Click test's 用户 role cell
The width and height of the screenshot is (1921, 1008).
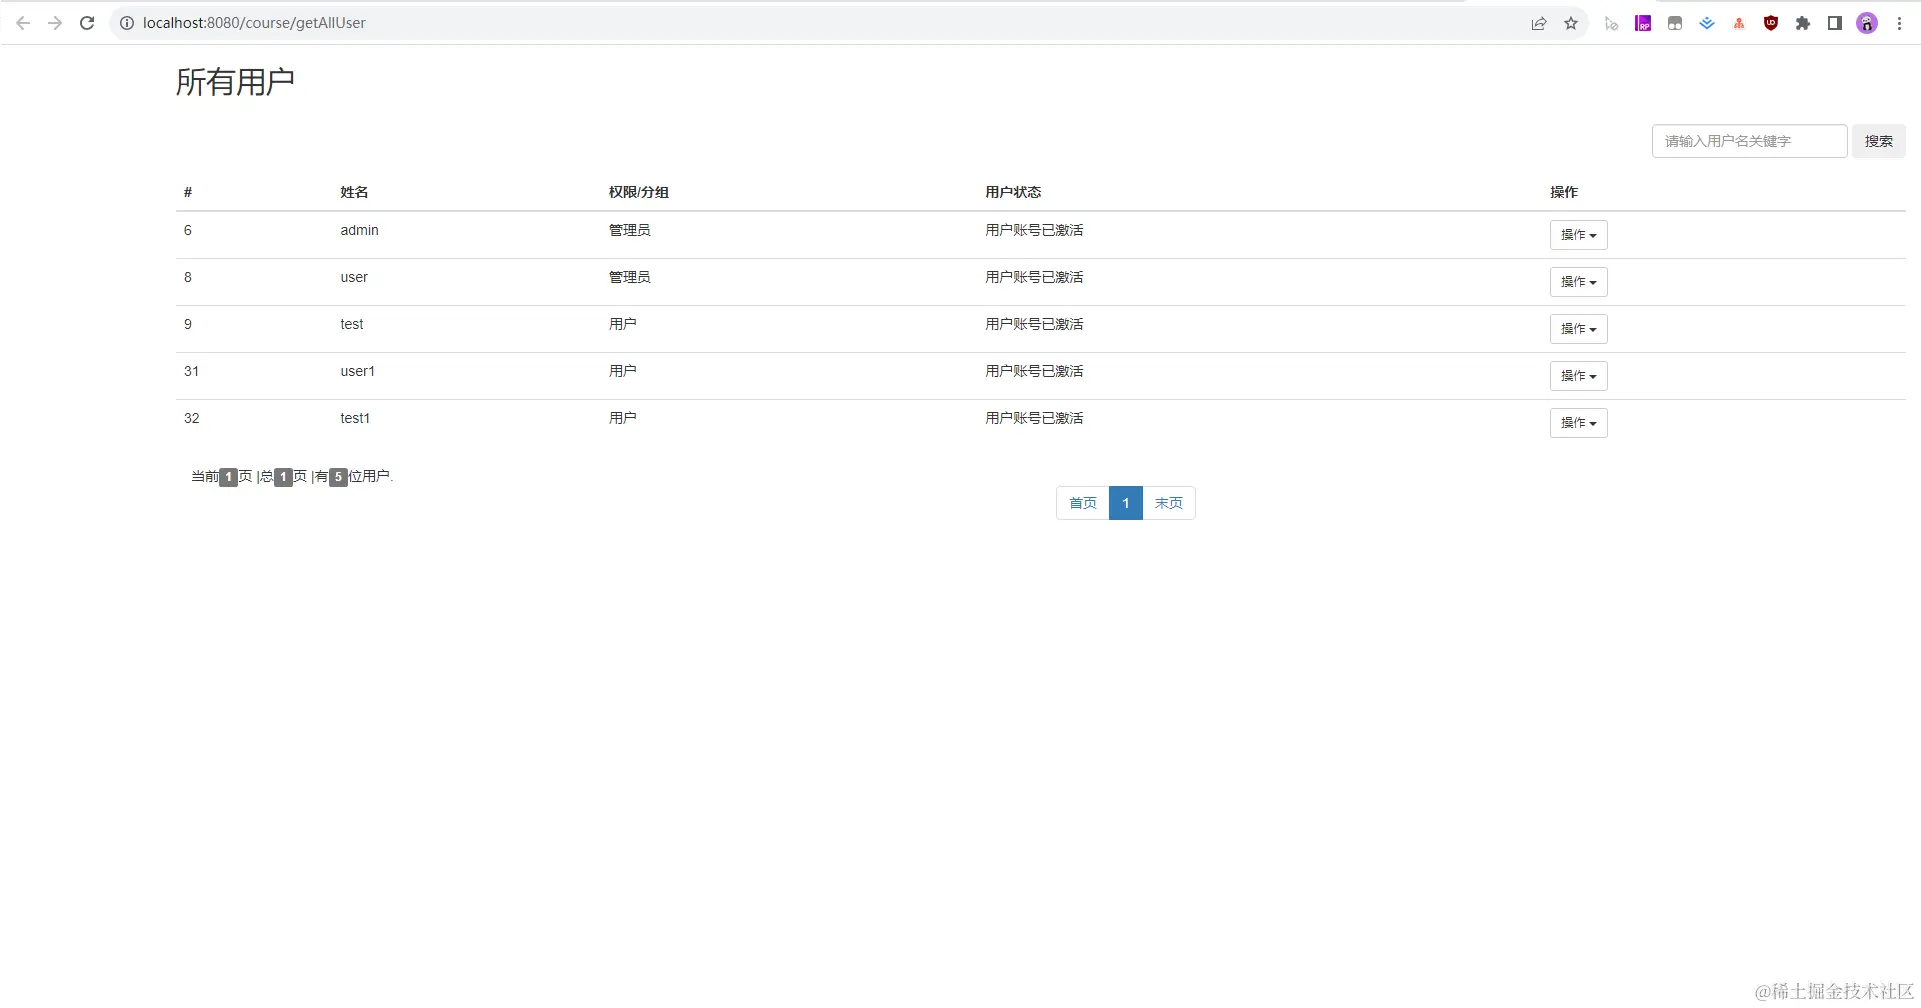point(623,324)
